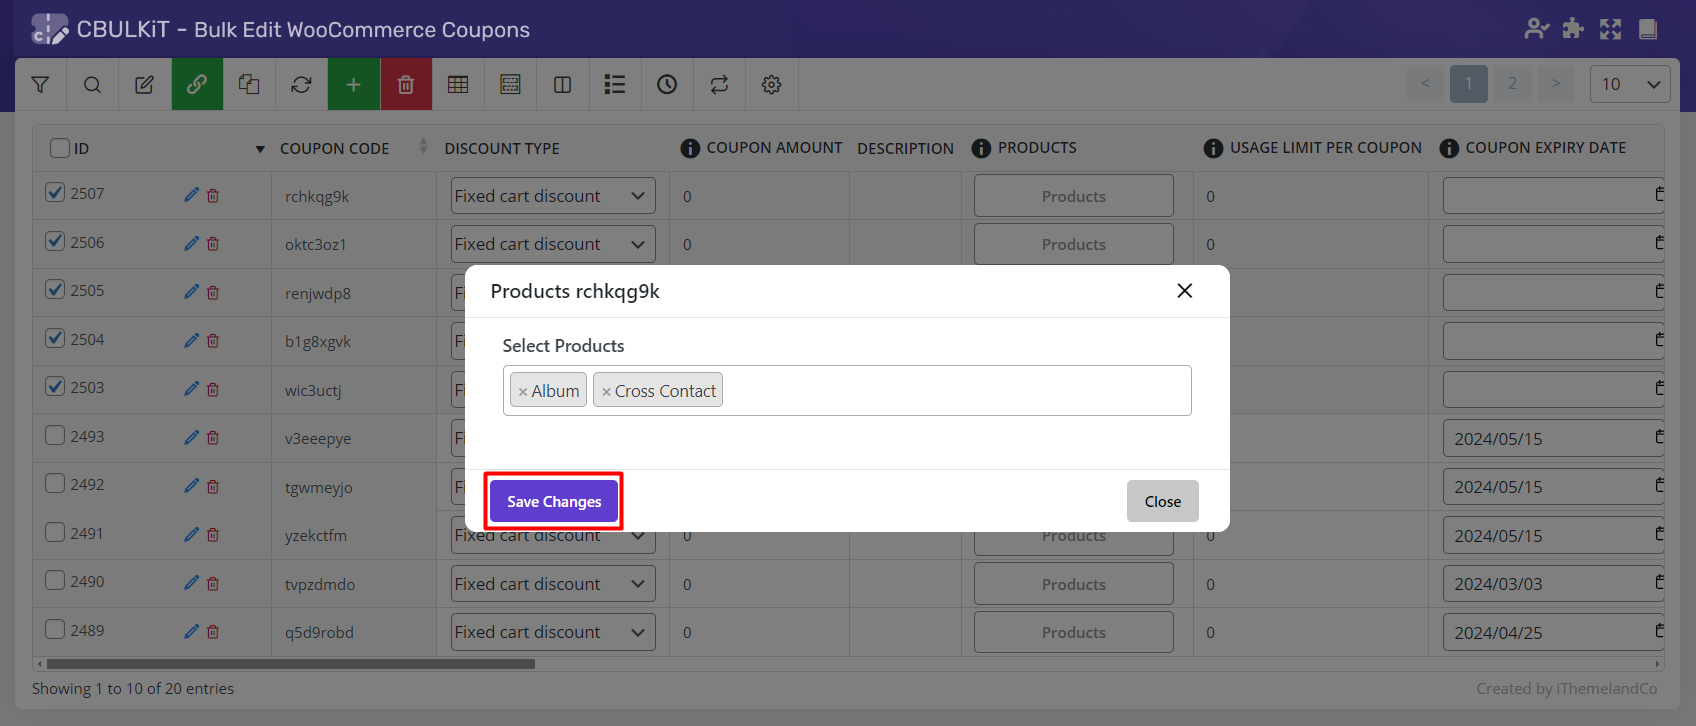1696x726 pixels.
Task: Toggle the select-all ID header checkbox
Action: click(x=60, y=148)
